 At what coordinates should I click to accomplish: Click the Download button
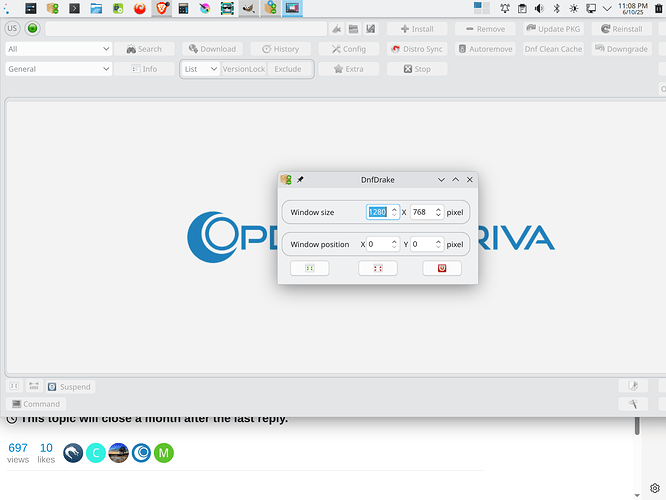pos(212,49)
